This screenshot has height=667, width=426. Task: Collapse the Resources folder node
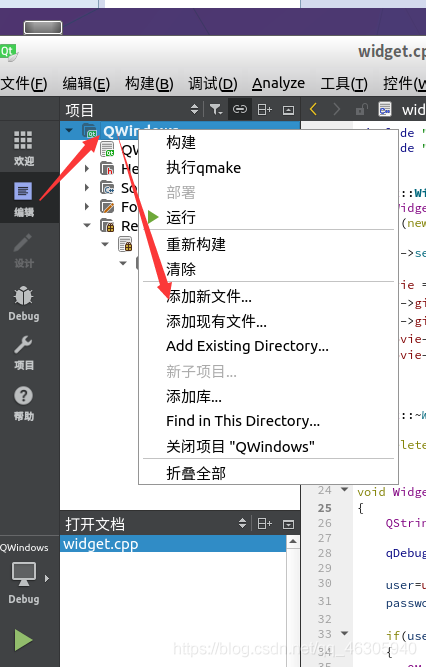coord(87,225)
